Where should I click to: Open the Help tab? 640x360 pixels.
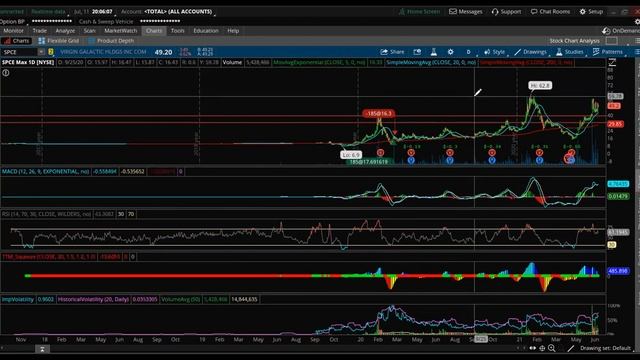(x=233, y=31)
